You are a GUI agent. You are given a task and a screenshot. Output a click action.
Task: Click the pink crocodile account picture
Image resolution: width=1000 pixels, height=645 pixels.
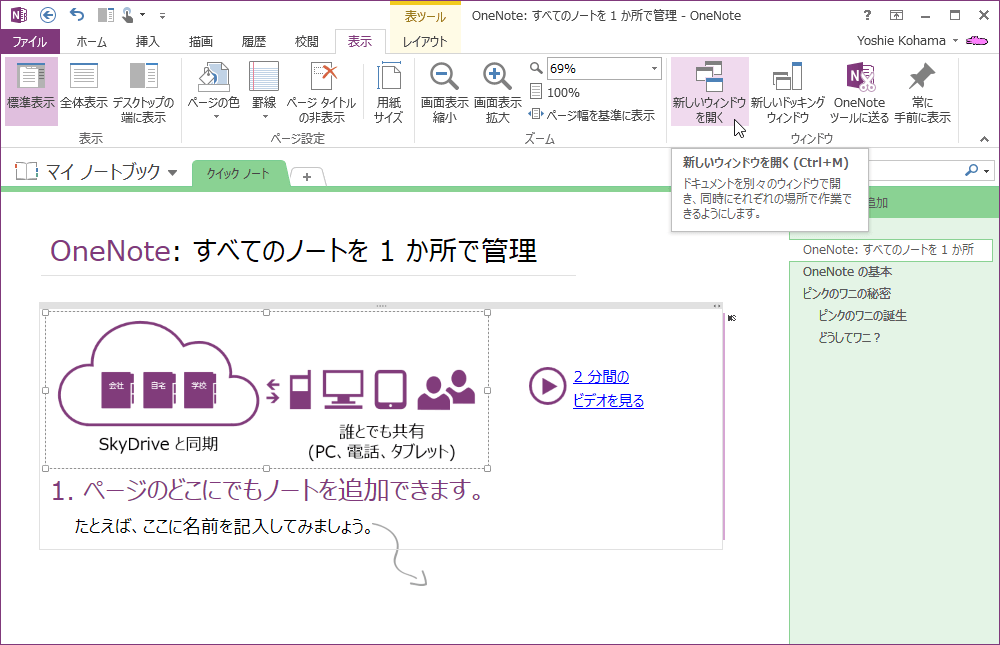click(x=977, y=41)
